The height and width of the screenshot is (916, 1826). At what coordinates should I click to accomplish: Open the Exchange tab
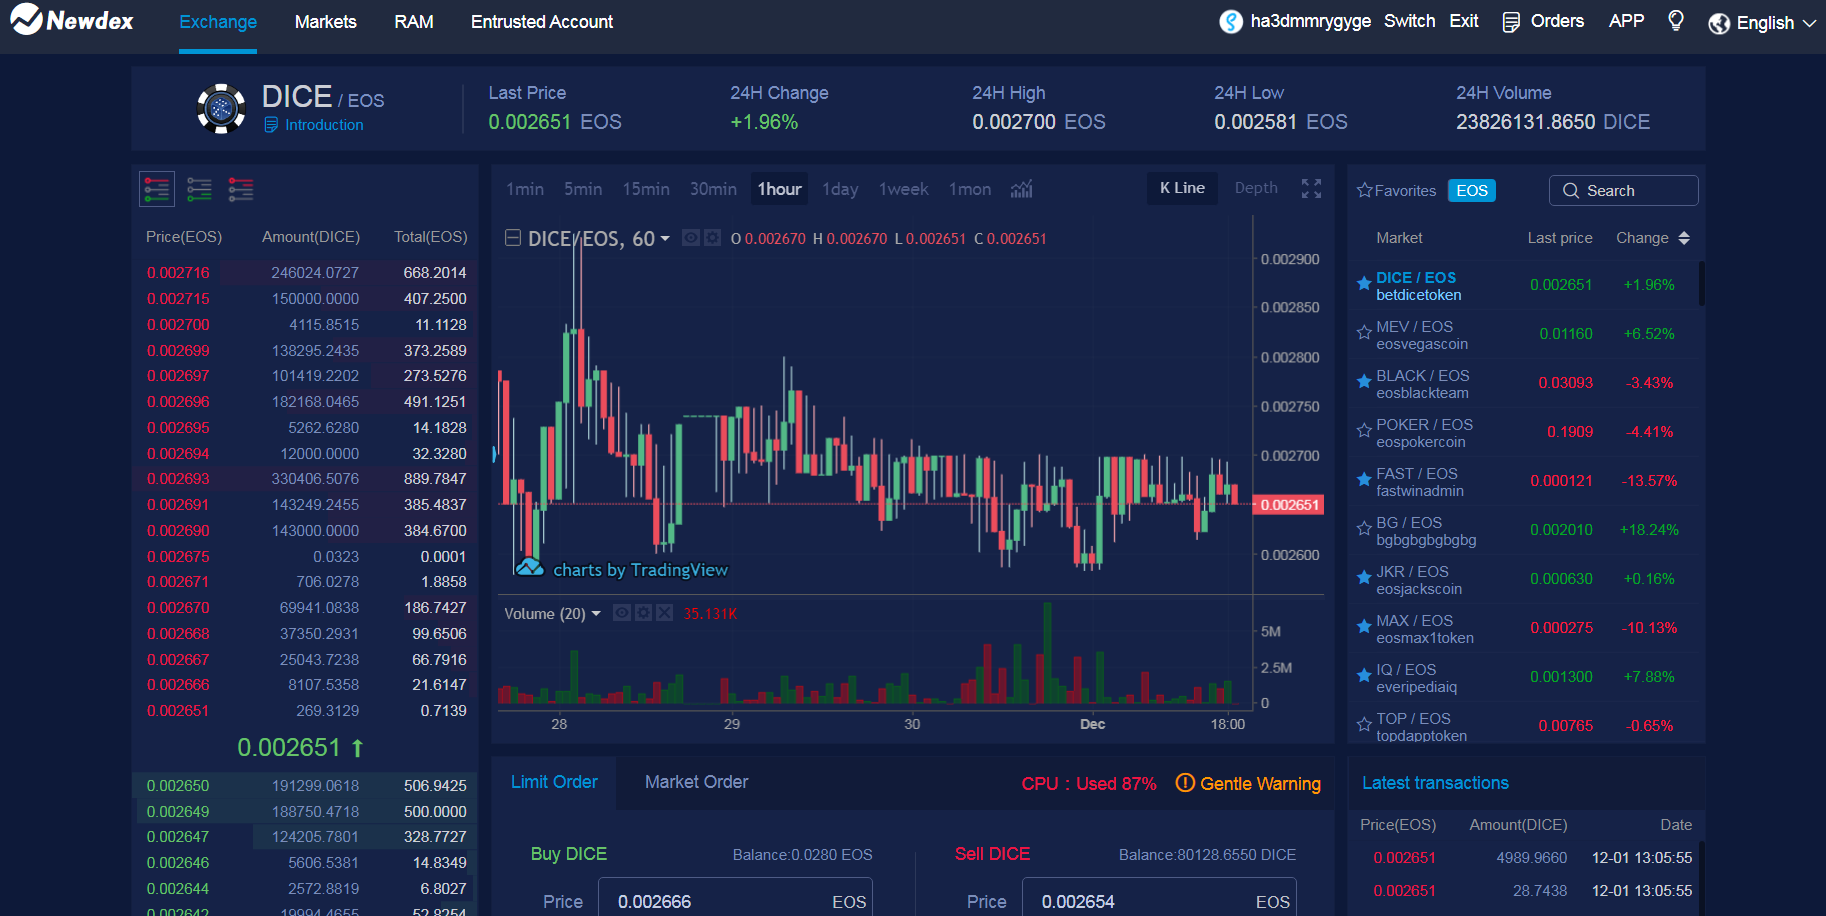[218, 22]
